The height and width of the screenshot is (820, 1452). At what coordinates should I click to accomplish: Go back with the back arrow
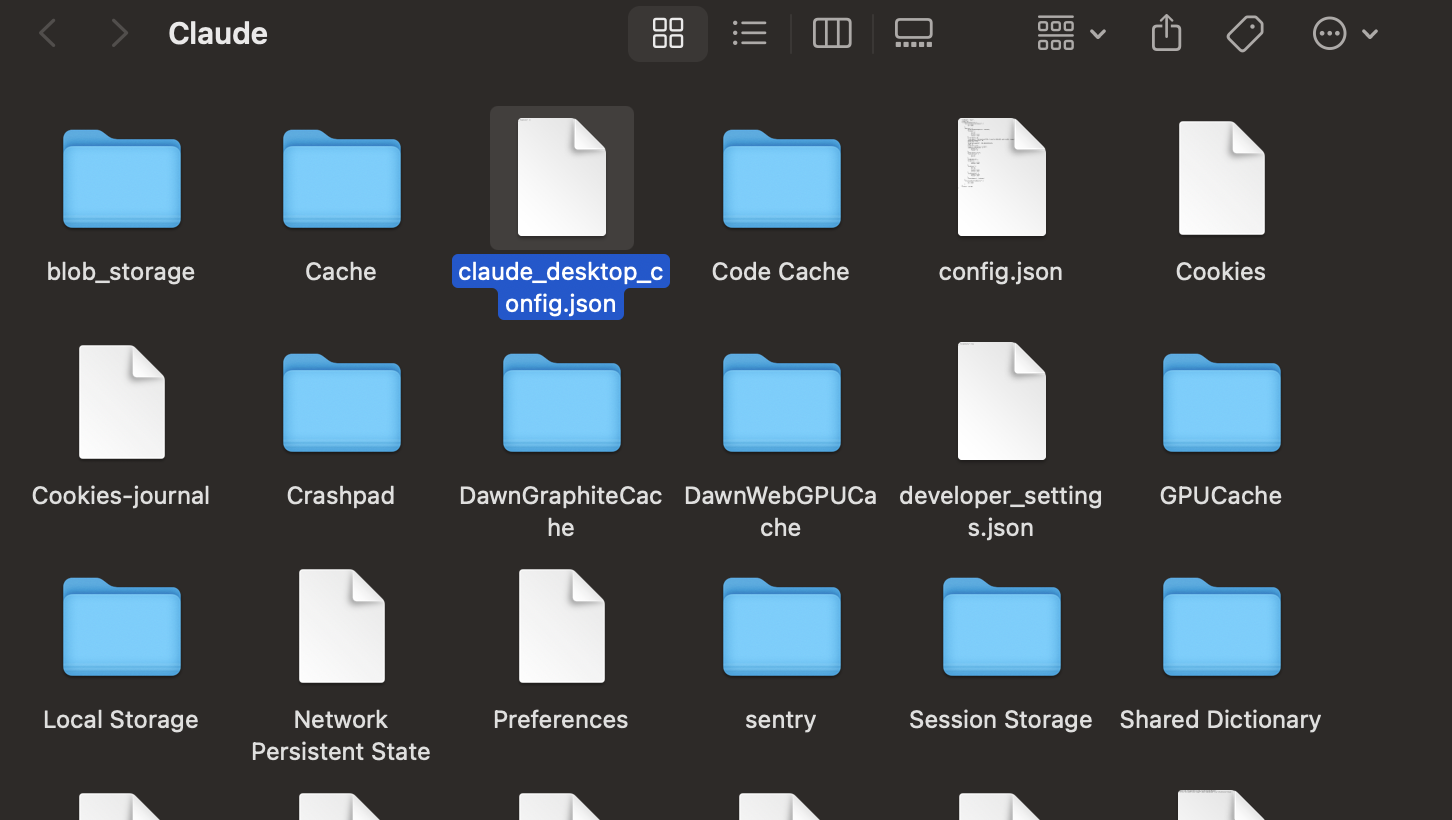[47, 34]
